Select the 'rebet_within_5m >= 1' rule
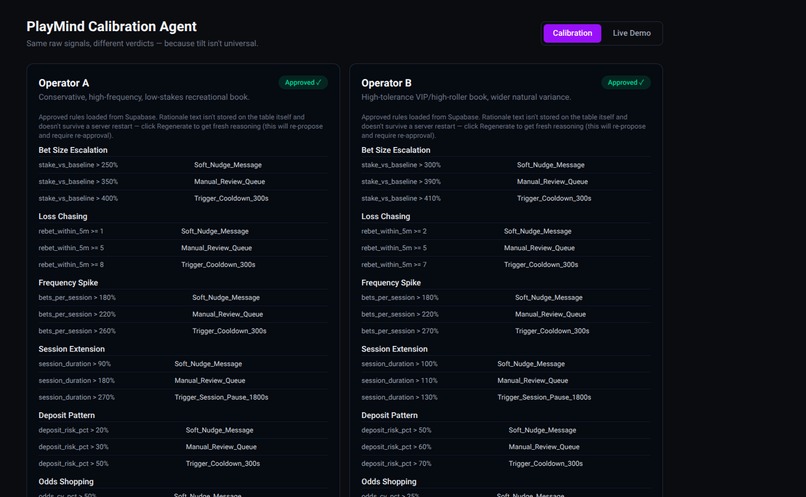This screenshot has width=806, height=497. tap(71, 231)
